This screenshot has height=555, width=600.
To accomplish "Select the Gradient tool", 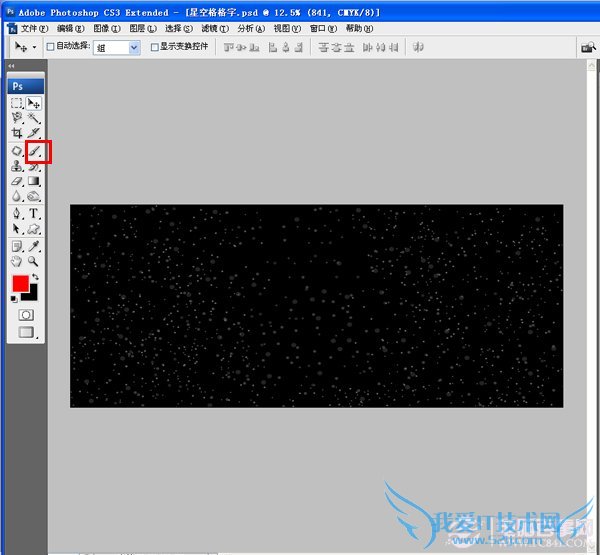I will [x=34, y=181].
